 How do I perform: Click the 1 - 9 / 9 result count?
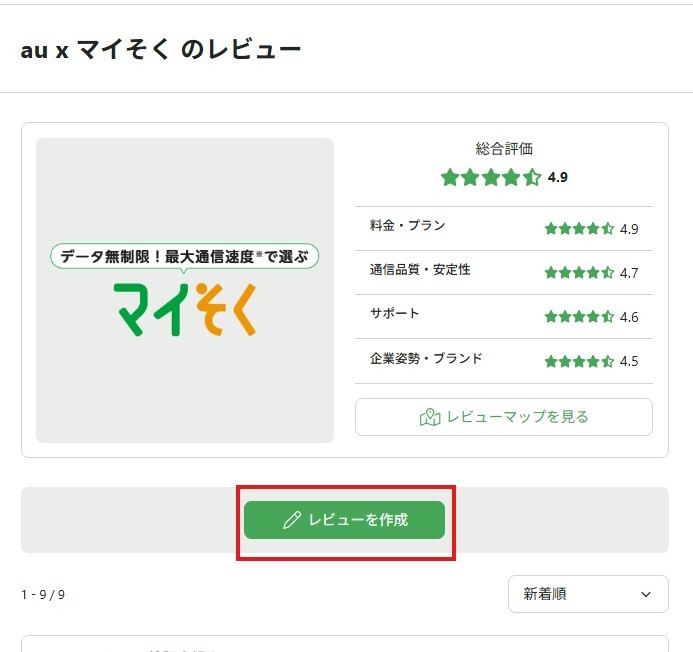click(x=43, y=595)
